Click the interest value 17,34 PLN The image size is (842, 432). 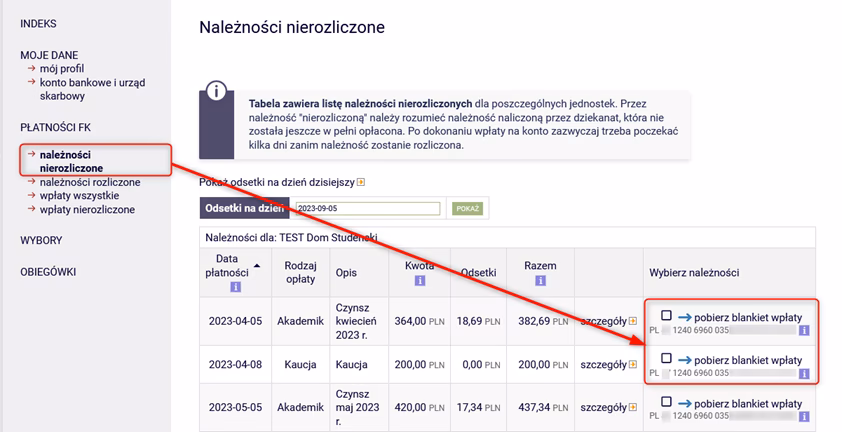pos(478,407)
